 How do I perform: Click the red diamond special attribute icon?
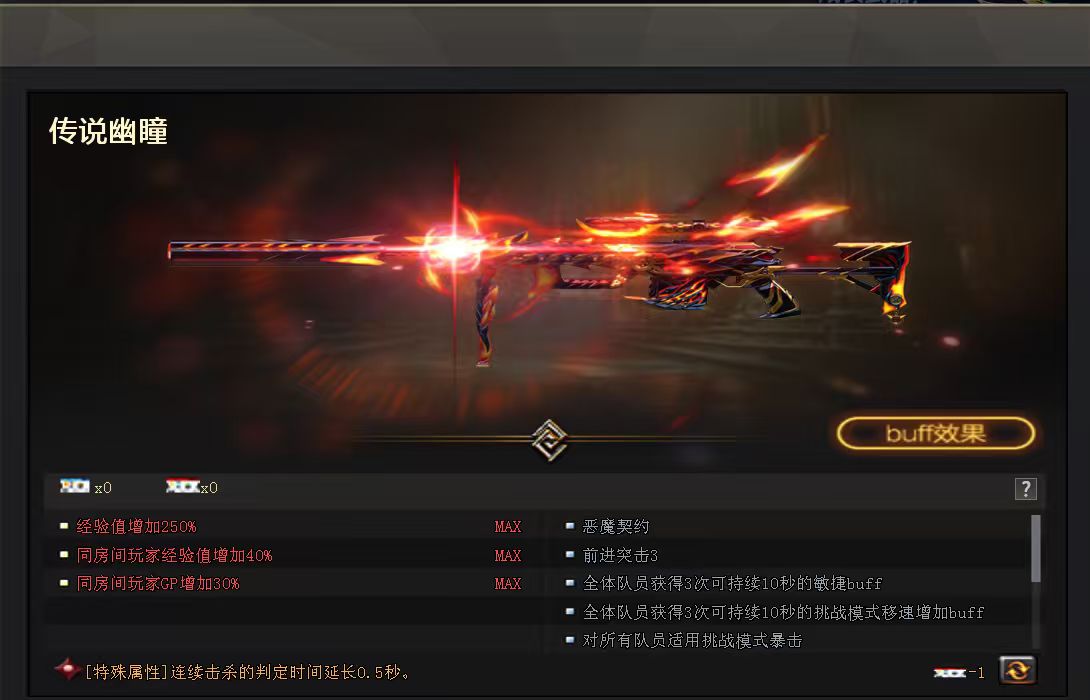(x=67, y=669)
